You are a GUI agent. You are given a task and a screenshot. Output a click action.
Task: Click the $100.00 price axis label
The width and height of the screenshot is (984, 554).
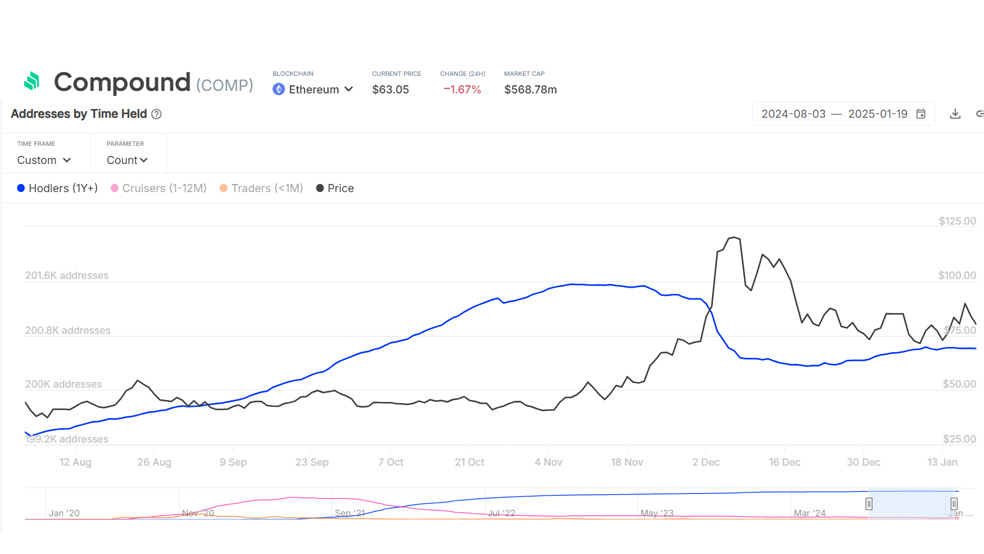point(958,275)
